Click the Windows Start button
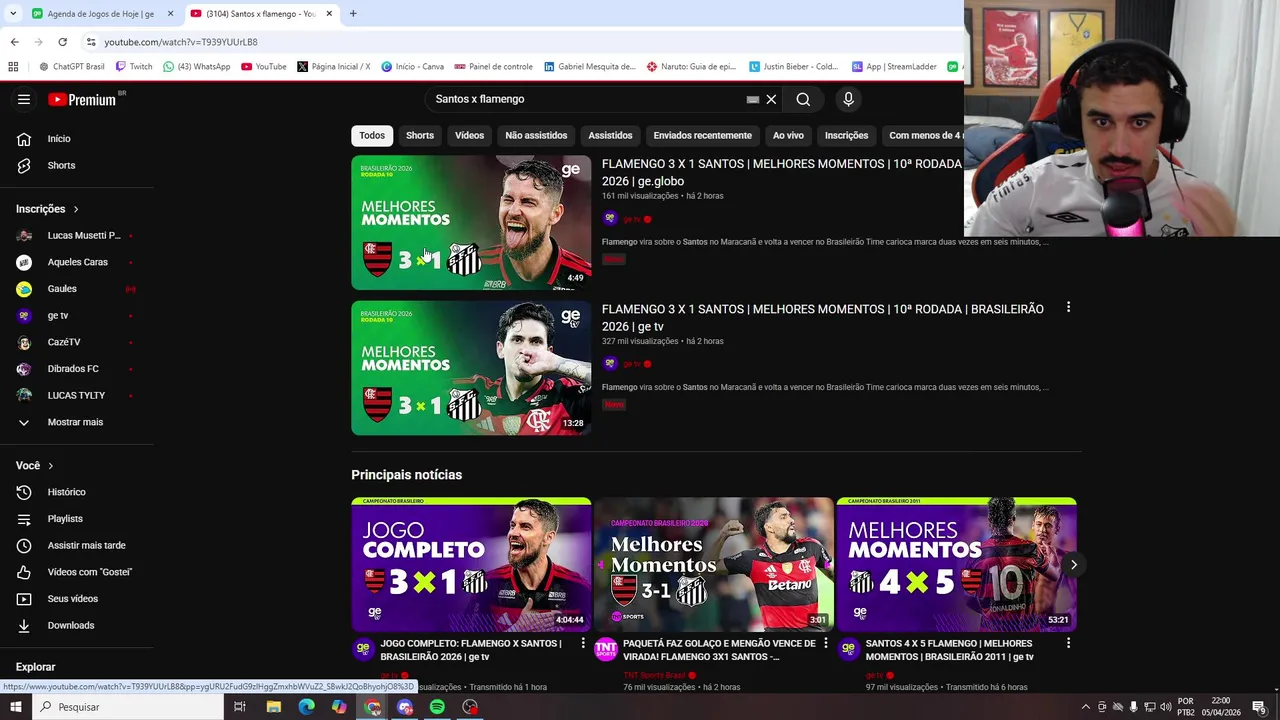 pyautogui.click(x=15, y=707)
